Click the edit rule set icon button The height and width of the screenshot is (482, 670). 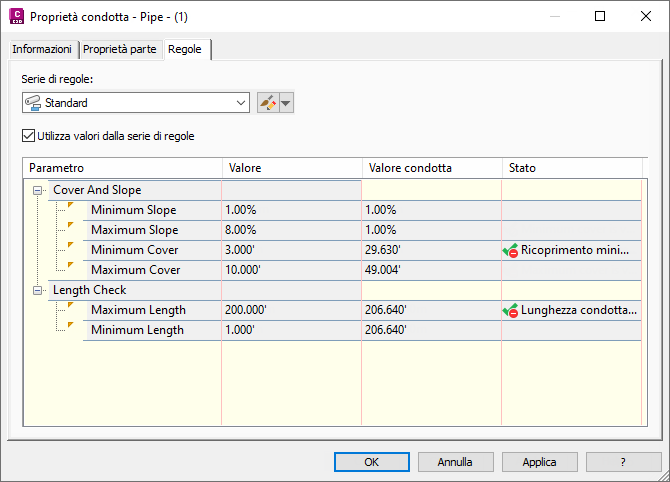pos(267,103)
